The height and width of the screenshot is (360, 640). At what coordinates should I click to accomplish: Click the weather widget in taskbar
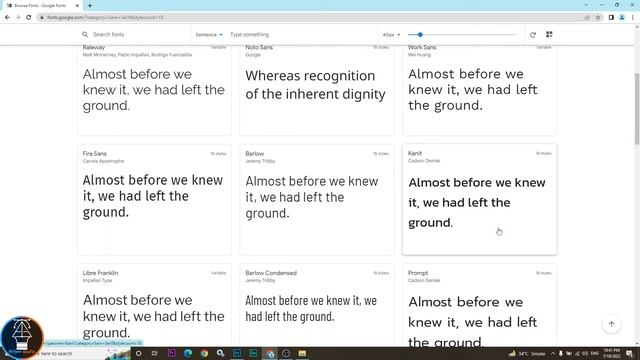(527, 353)
